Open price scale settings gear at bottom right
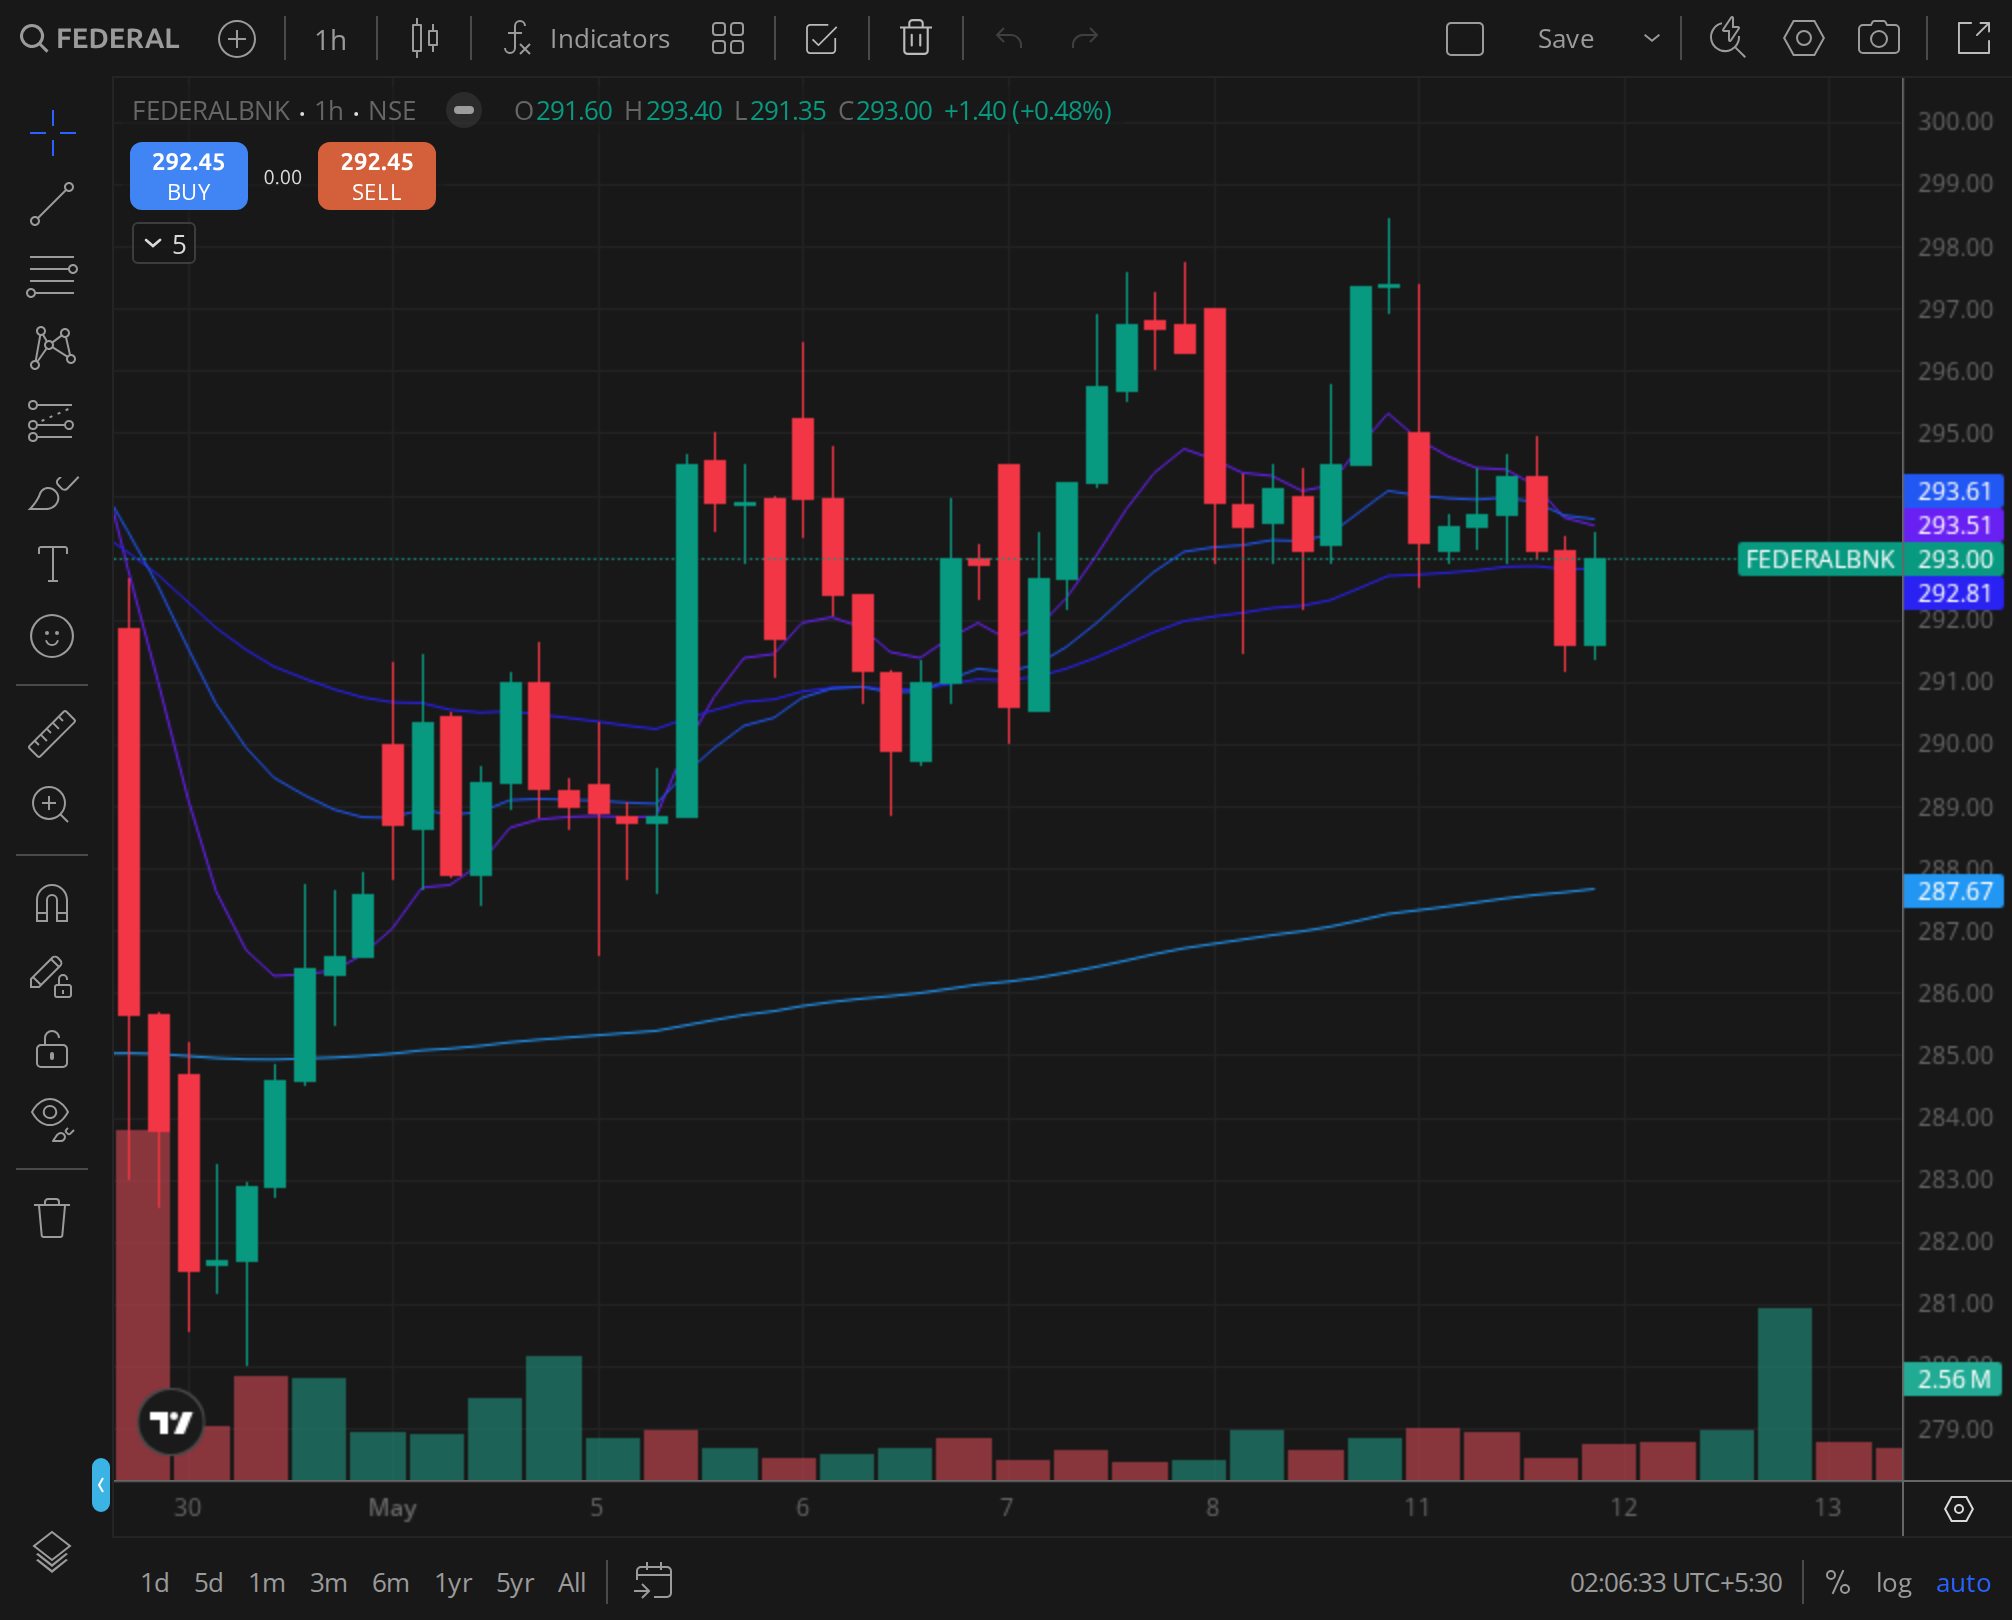The image size is (2012, 1620). click(1959, 1508)
